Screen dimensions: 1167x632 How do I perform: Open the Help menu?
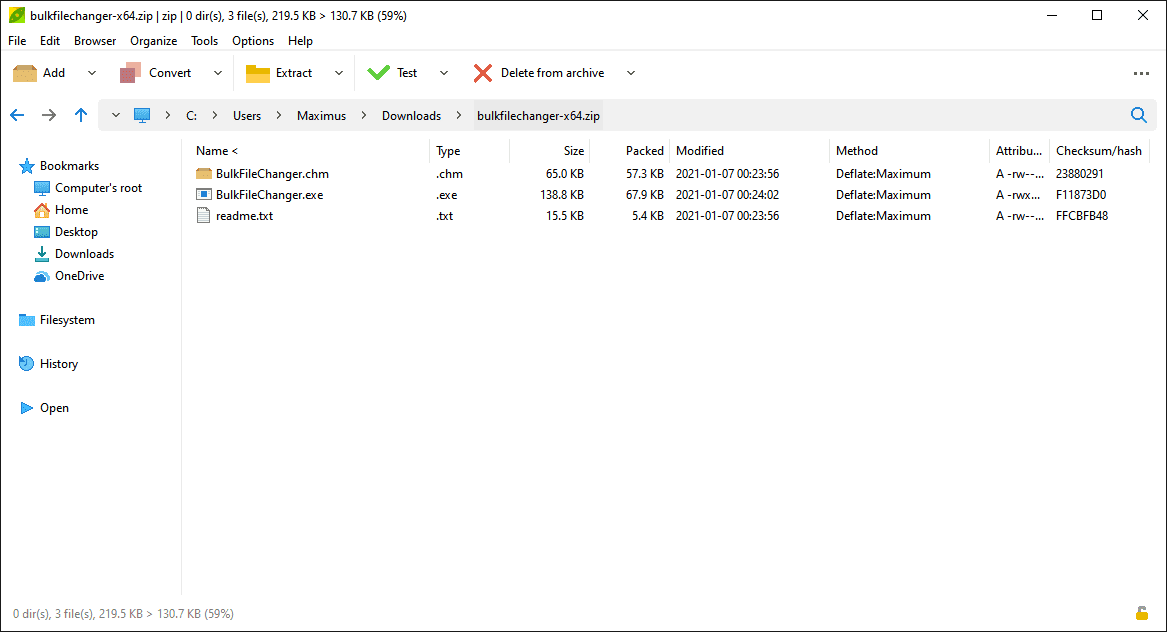[300, 41]
